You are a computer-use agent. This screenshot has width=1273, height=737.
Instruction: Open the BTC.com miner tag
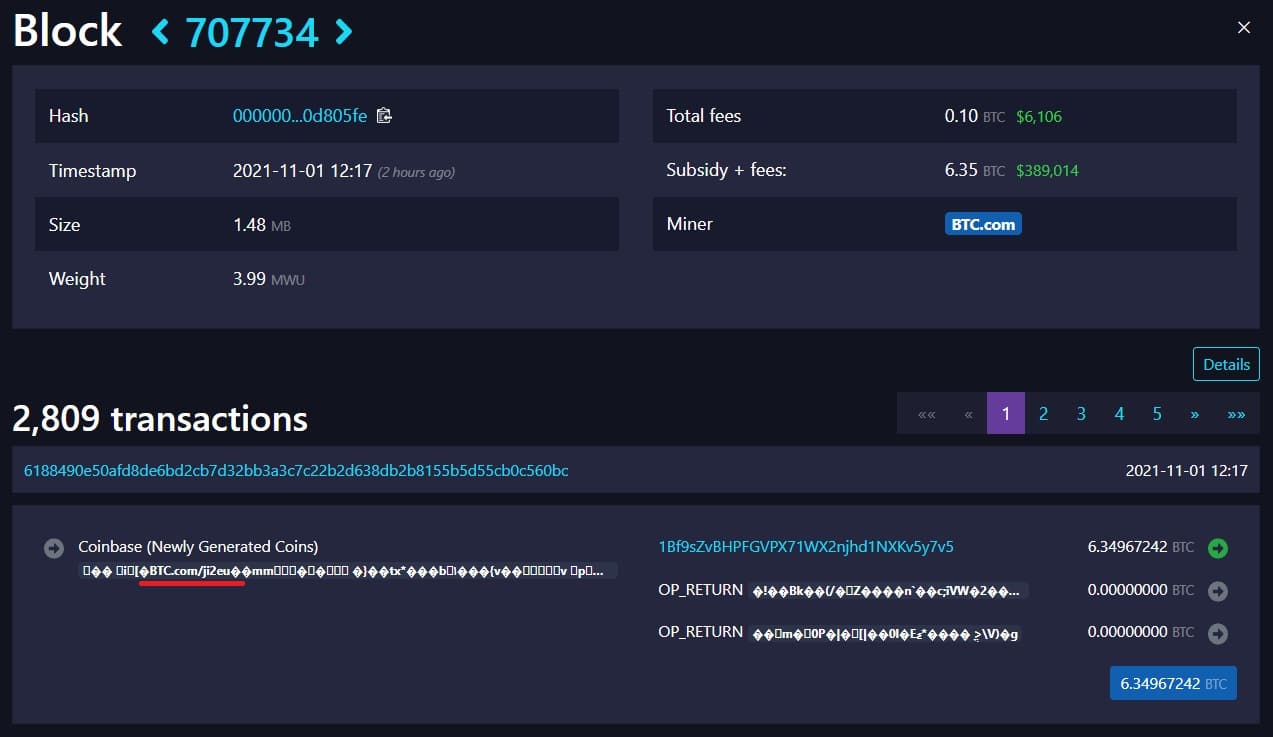coord(982,224)
